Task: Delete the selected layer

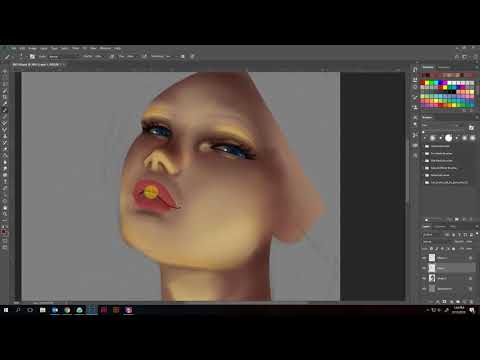Action: point(471,301)
